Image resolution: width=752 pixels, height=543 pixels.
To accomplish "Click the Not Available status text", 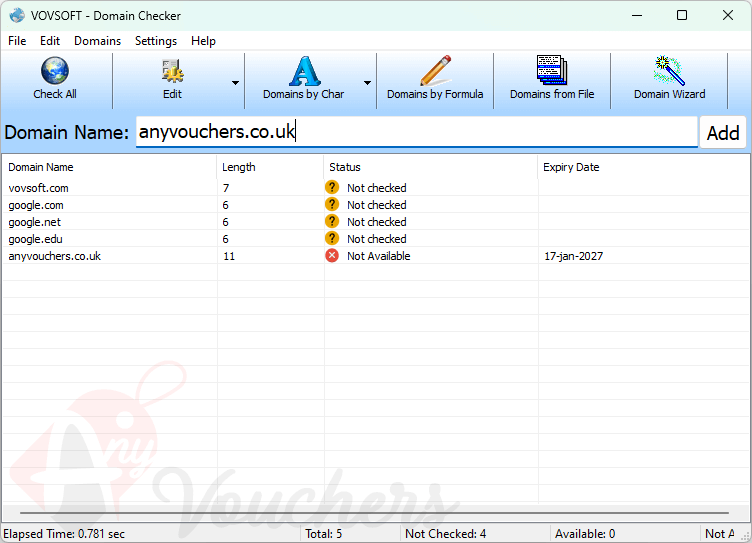I will [378, 256].
